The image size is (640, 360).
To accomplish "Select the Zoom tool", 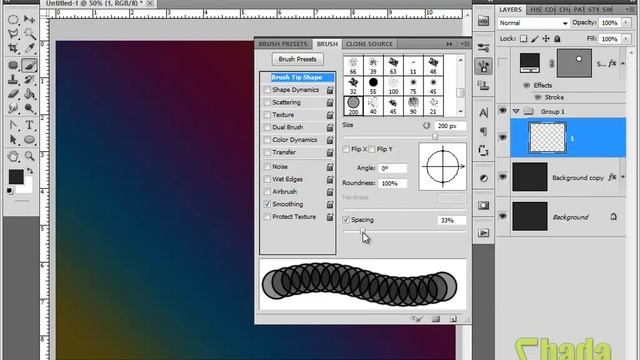I will (29, 156).
